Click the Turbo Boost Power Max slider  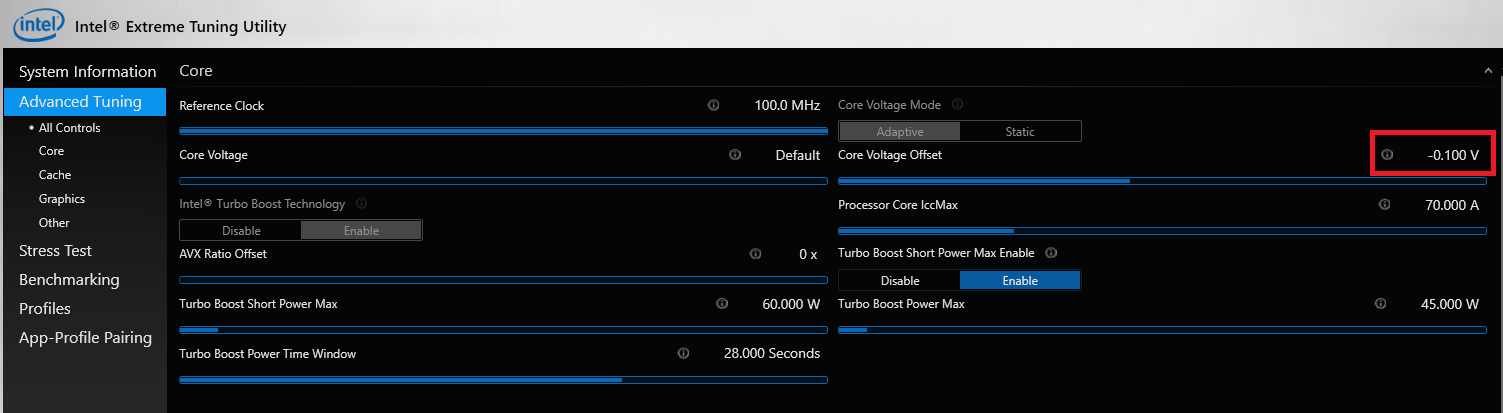pos(1162,329)
